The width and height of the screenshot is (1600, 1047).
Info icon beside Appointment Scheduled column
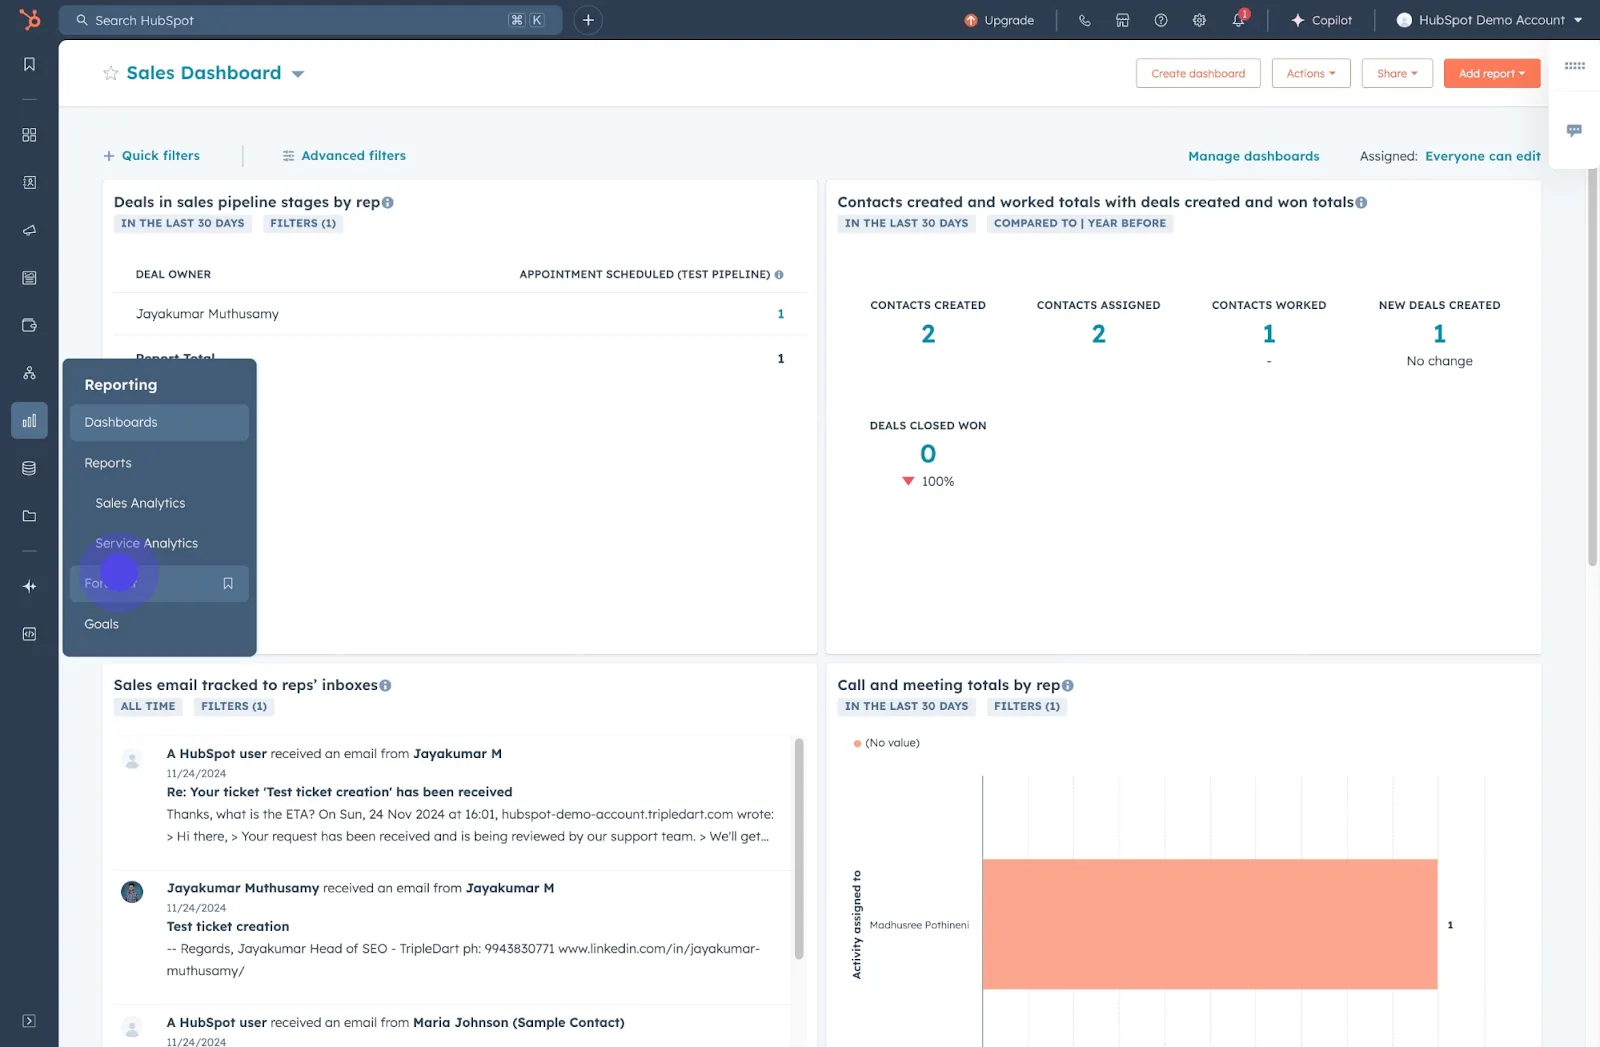[779, 275]
